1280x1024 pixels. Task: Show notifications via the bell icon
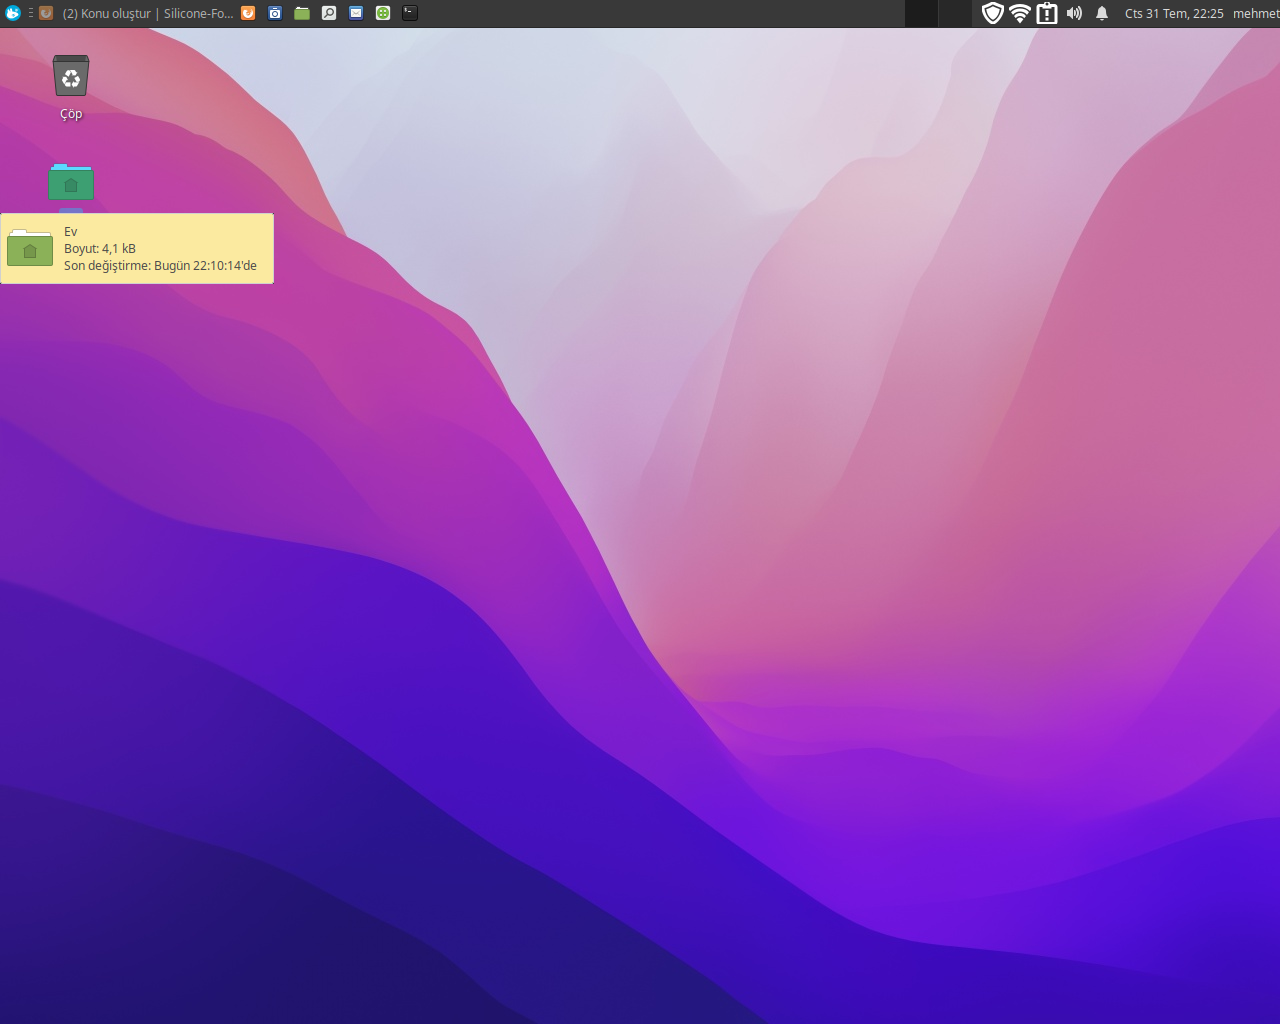click(1102, 13)
